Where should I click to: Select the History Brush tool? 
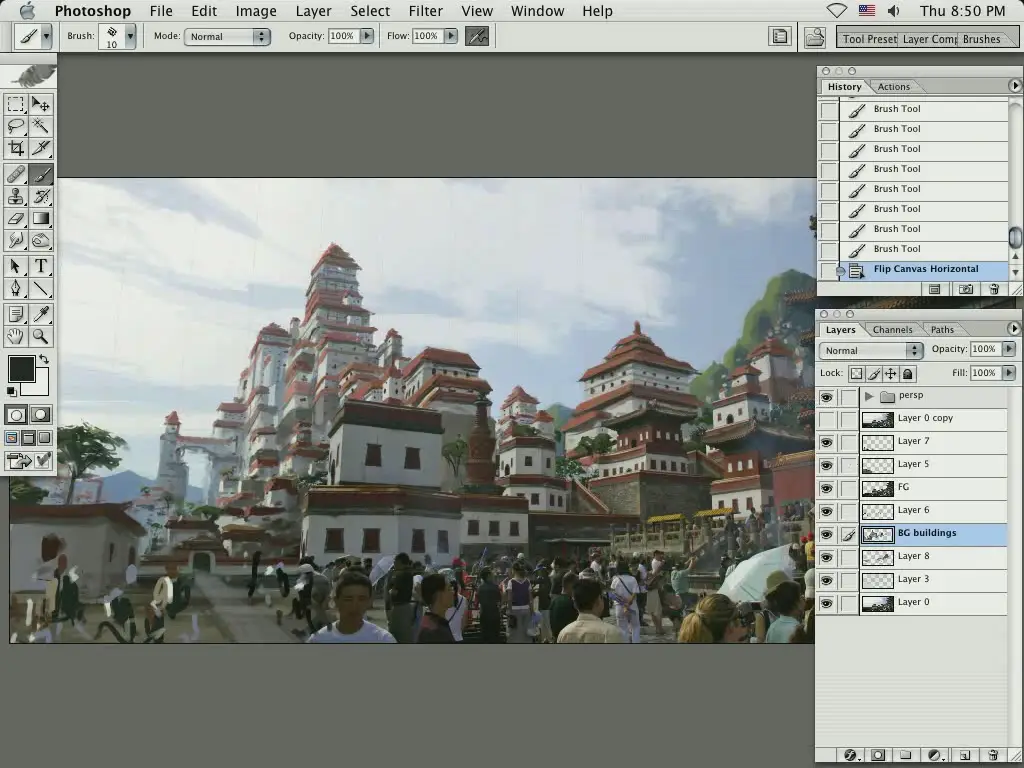[x=40, y=197]
